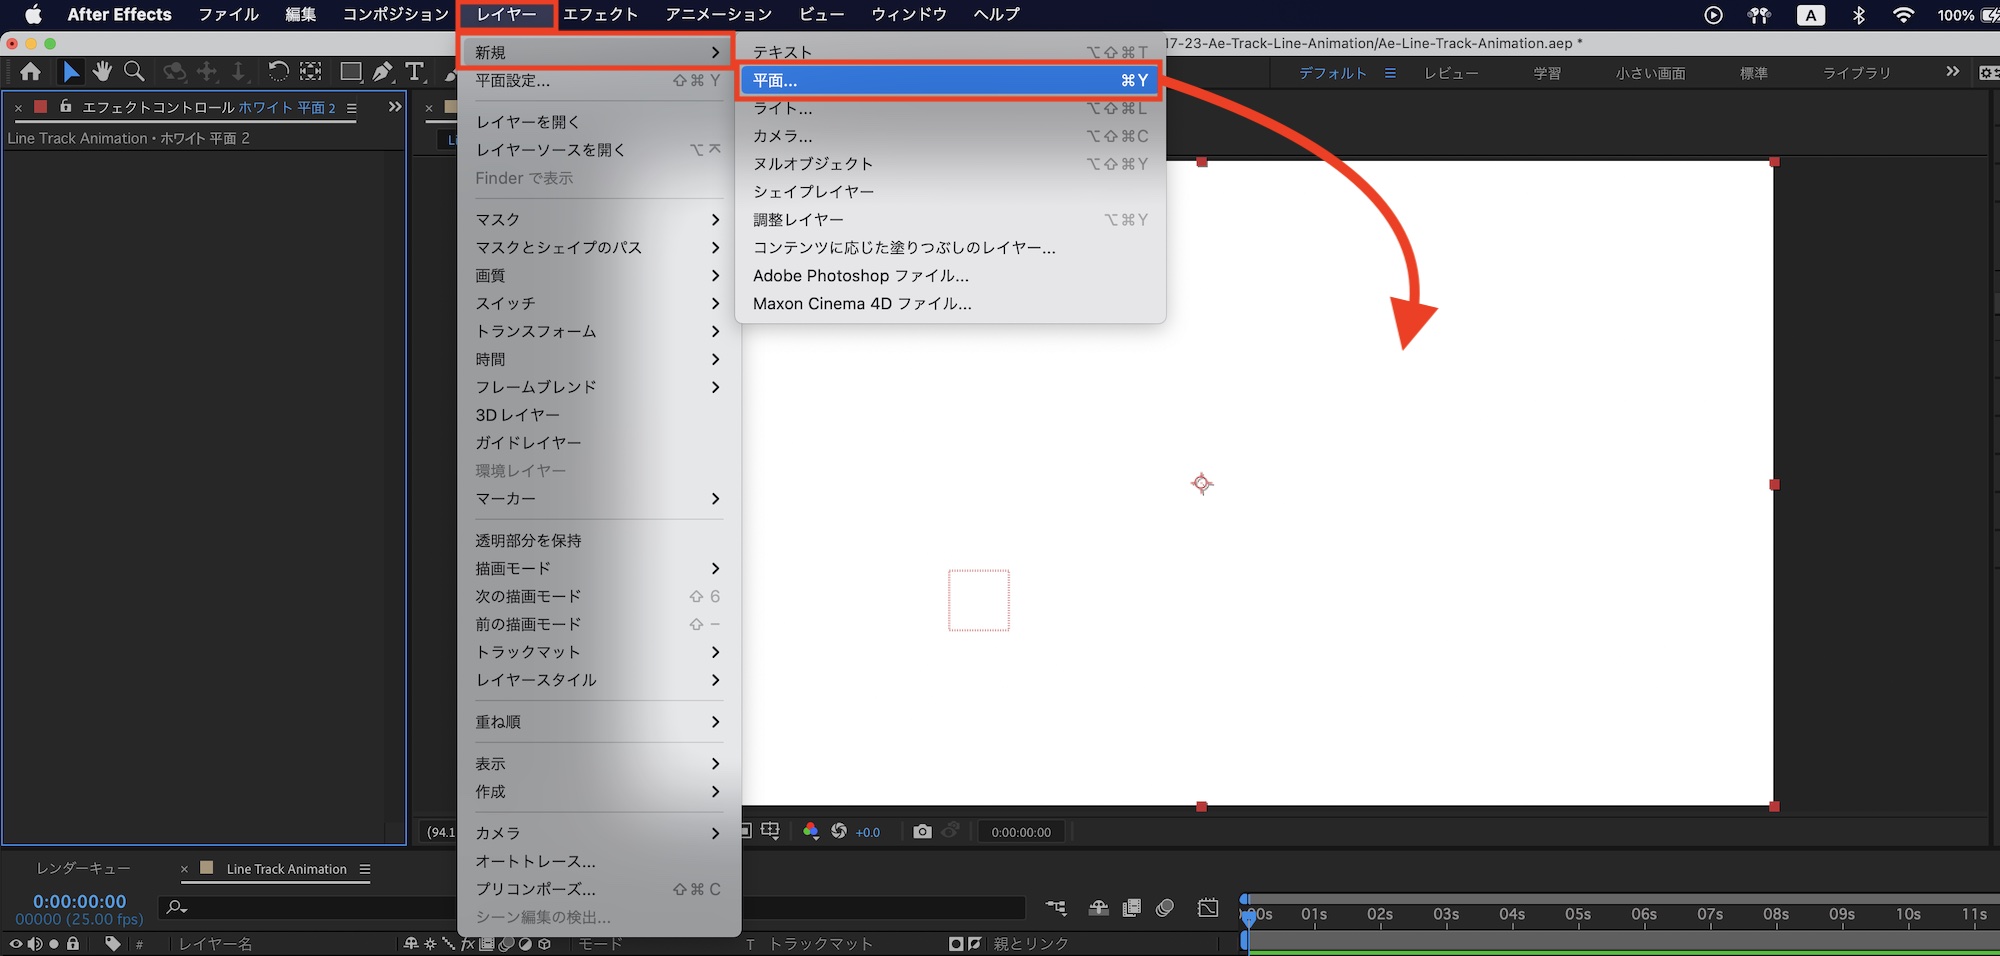Select the Type text tool
The width and height of the screenshot is (2000, 956).
tap(415, 71)
